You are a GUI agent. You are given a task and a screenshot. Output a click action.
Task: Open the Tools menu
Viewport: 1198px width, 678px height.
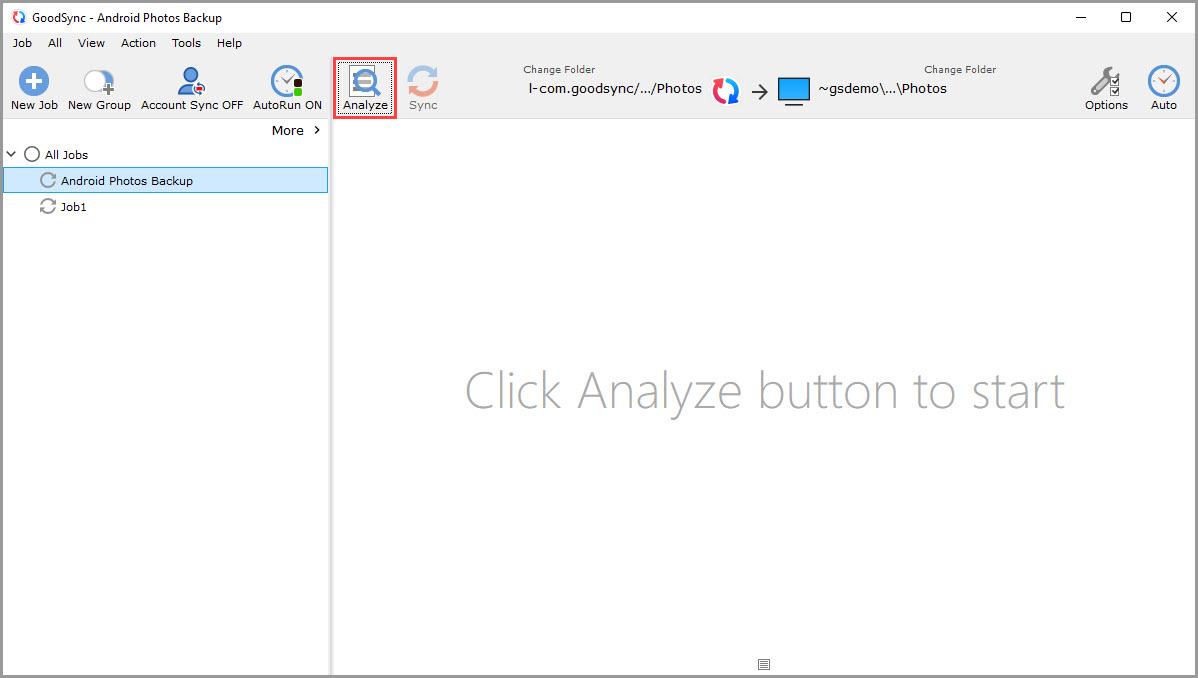pos(186,43)
